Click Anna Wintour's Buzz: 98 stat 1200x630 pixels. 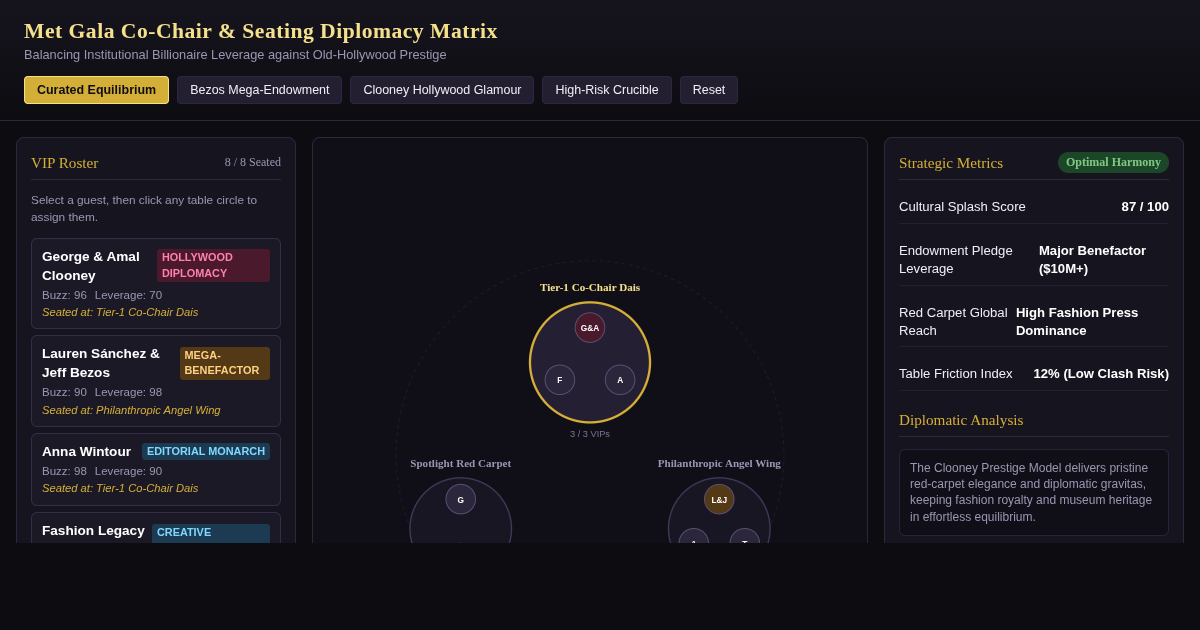tap(64, 471)
